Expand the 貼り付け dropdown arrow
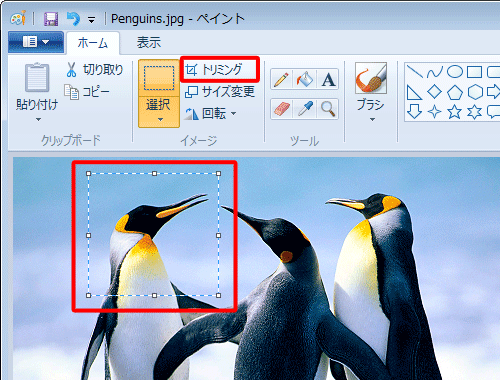500x380 pixels. point(38,119)
